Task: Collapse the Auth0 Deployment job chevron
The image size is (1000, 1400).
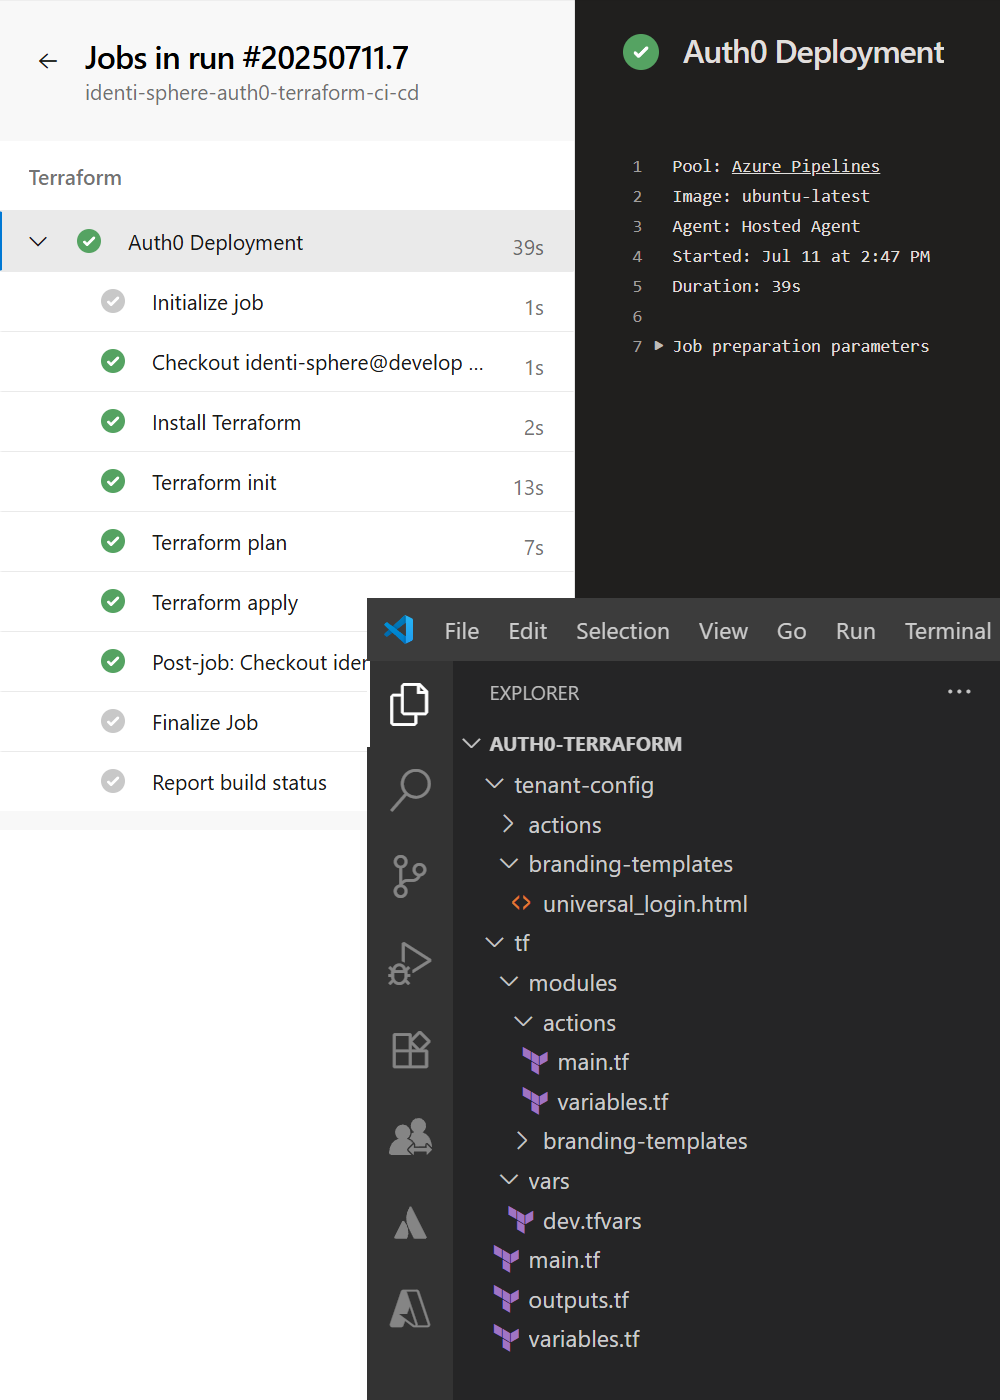Action: pos(39,242)
